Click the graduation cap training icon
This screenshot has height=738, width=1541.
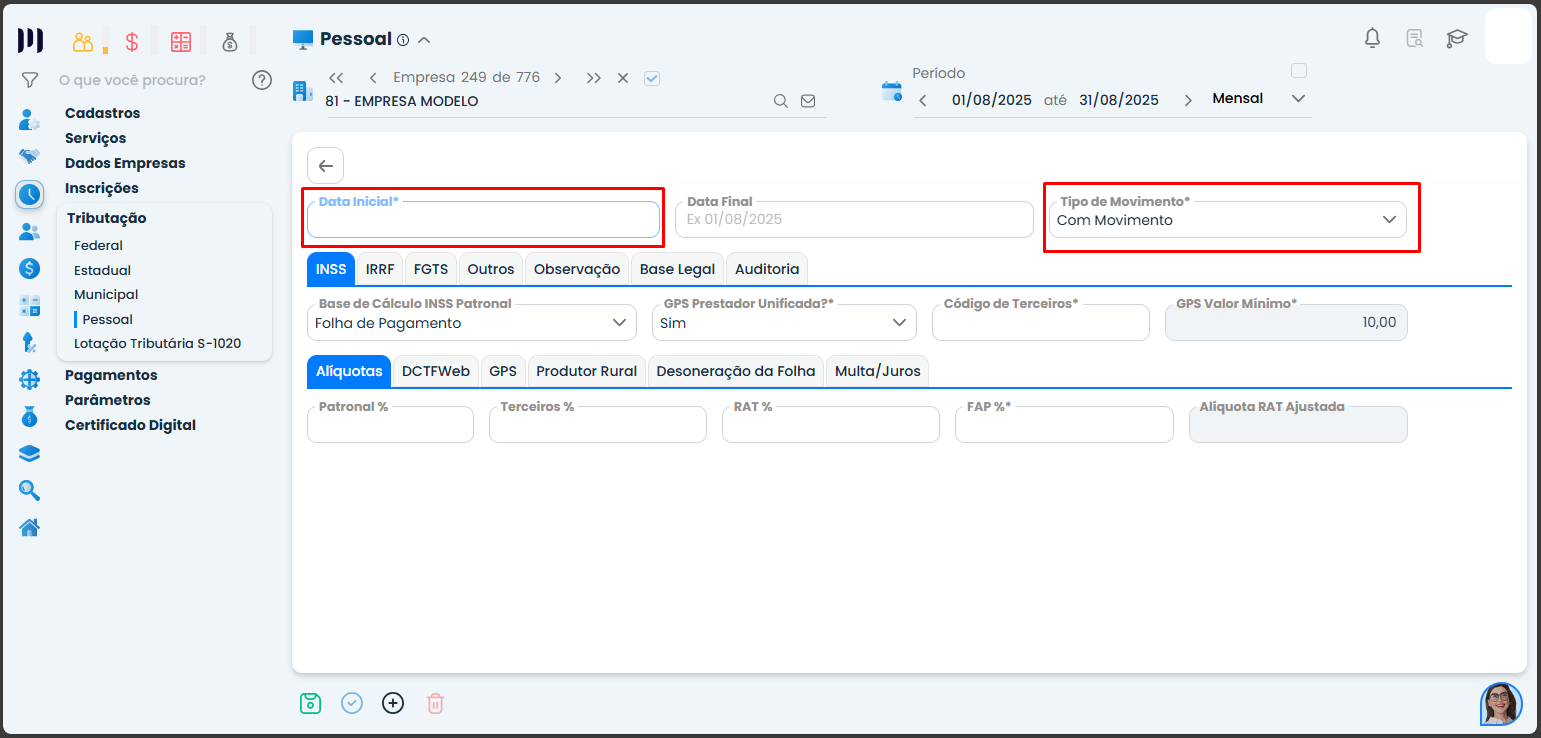click(x=1456, y=38)
